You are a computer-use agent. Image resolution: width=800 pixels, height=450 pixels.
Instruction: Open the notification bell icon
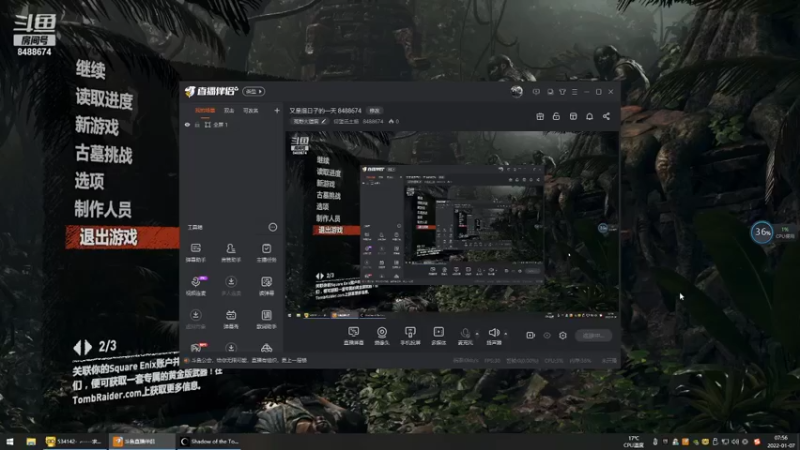click(589, 116)
